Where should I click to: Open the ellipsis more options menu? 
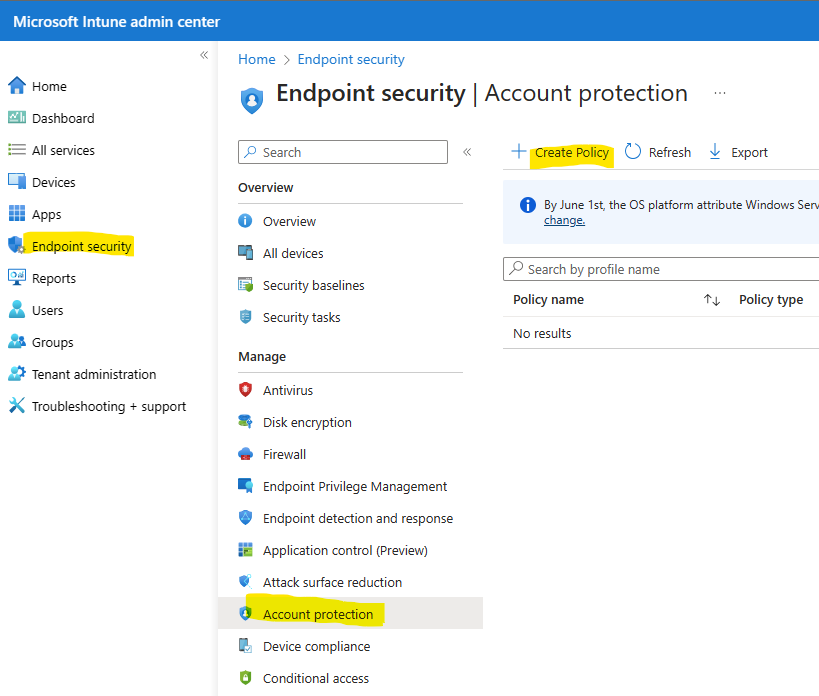click(720, 93)
